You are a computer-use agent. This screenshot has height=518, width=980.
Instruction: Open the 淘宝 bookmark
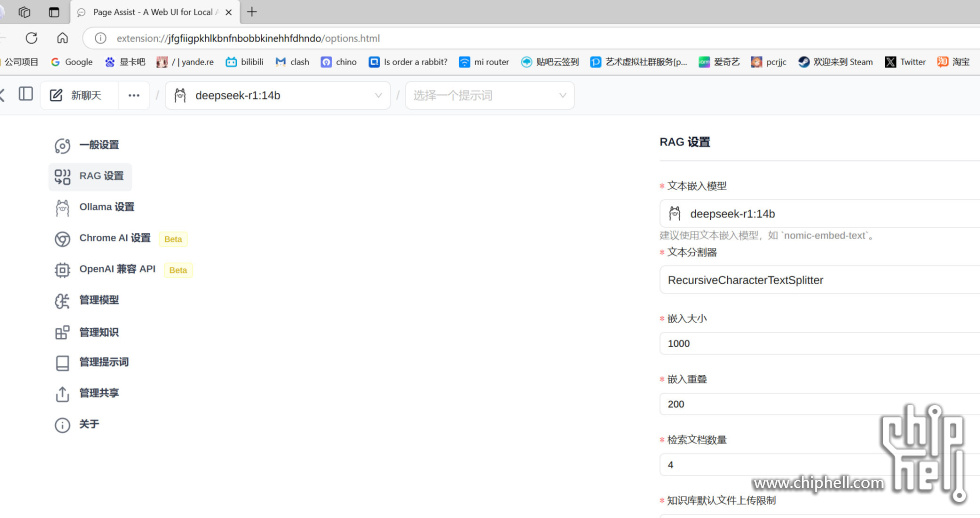954,62
